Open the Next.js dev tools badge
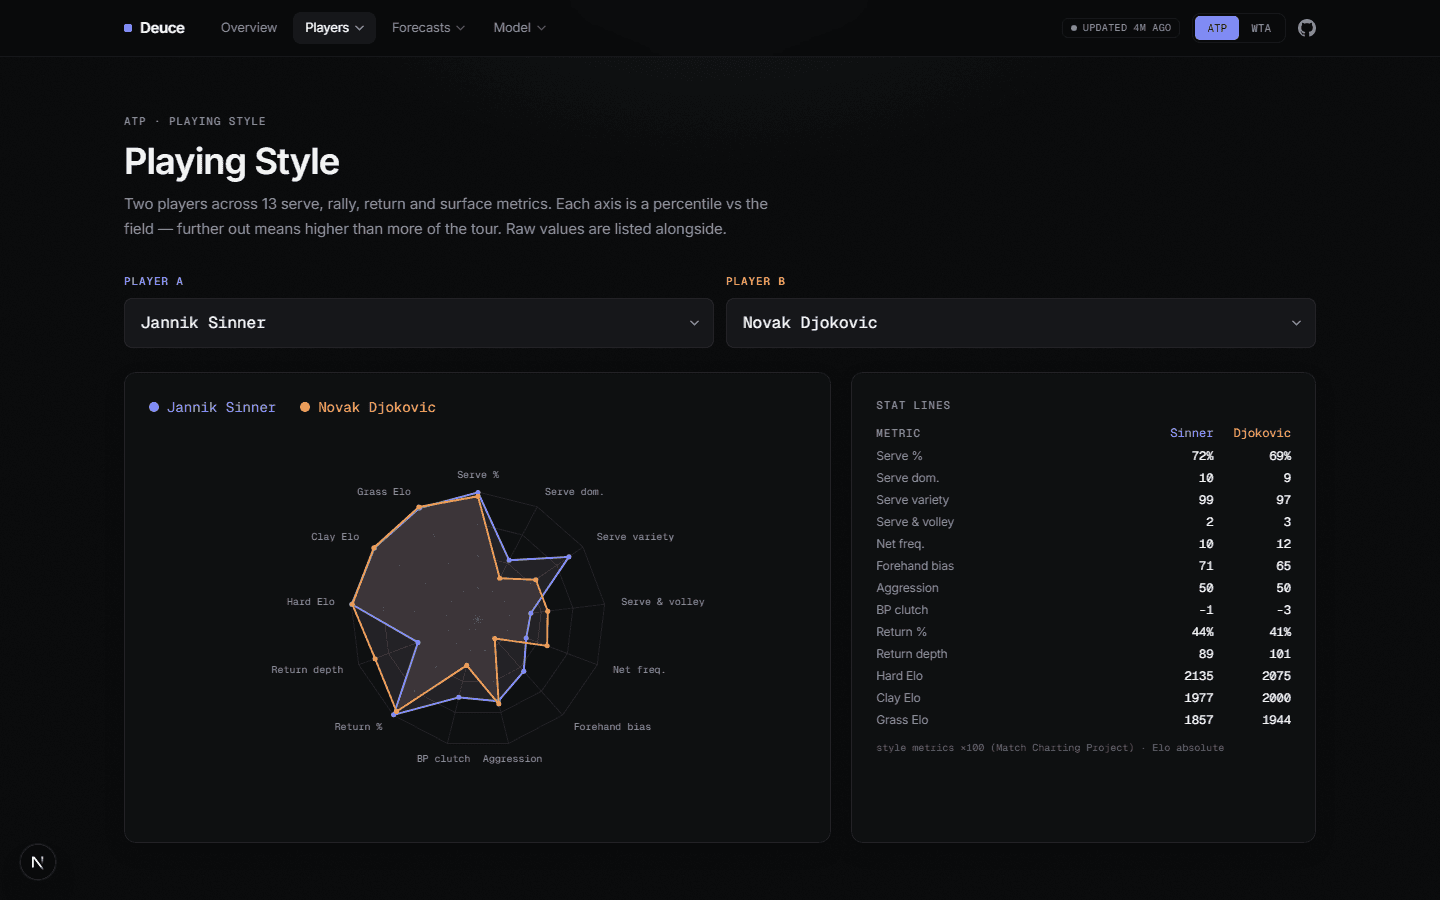Screen dimensions: 1440x900 [x=38, y=862]
